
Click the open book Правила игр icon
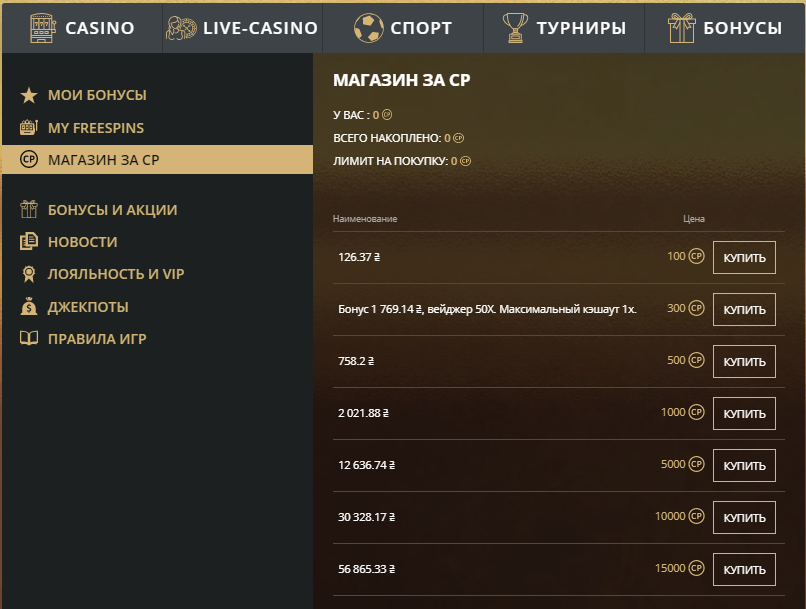point(29,338)
